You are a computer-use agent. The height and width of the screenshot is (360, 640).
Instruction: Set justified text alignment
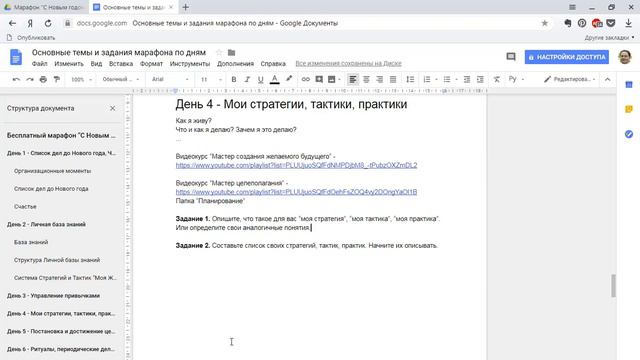tap(393, 79)
